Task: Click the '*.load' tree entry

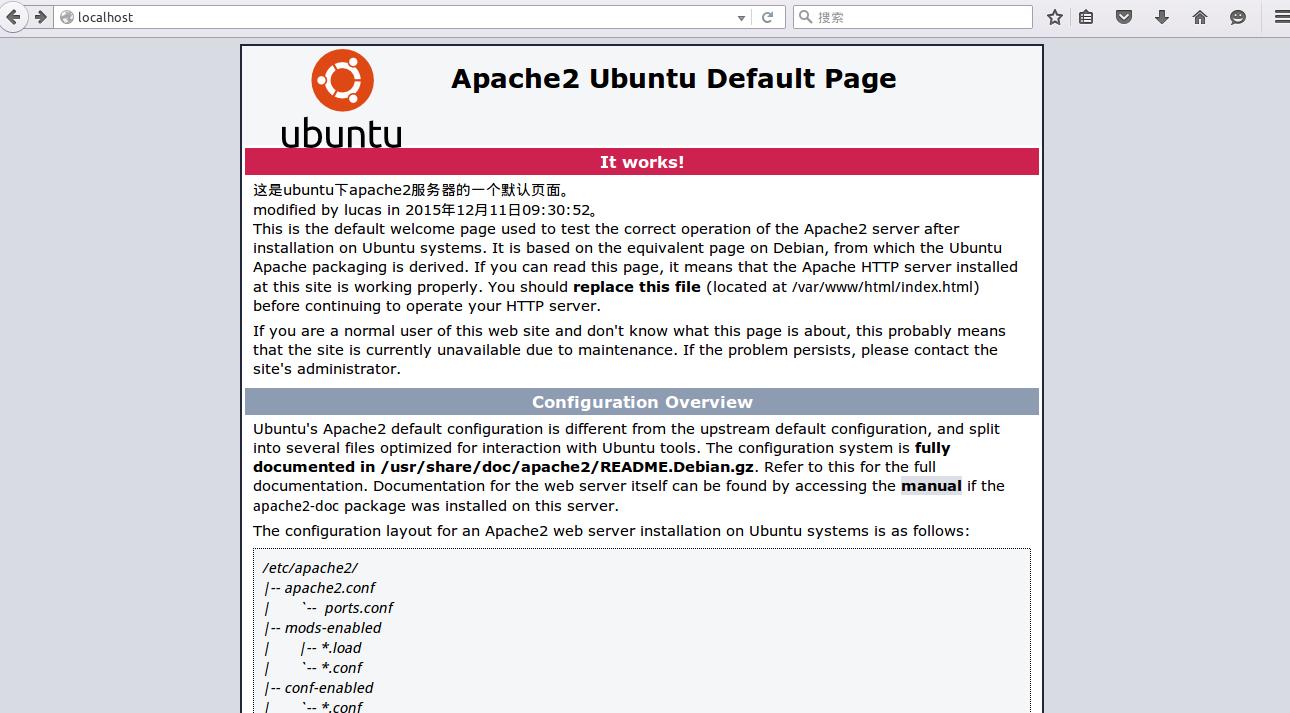Action: point(341,648)
